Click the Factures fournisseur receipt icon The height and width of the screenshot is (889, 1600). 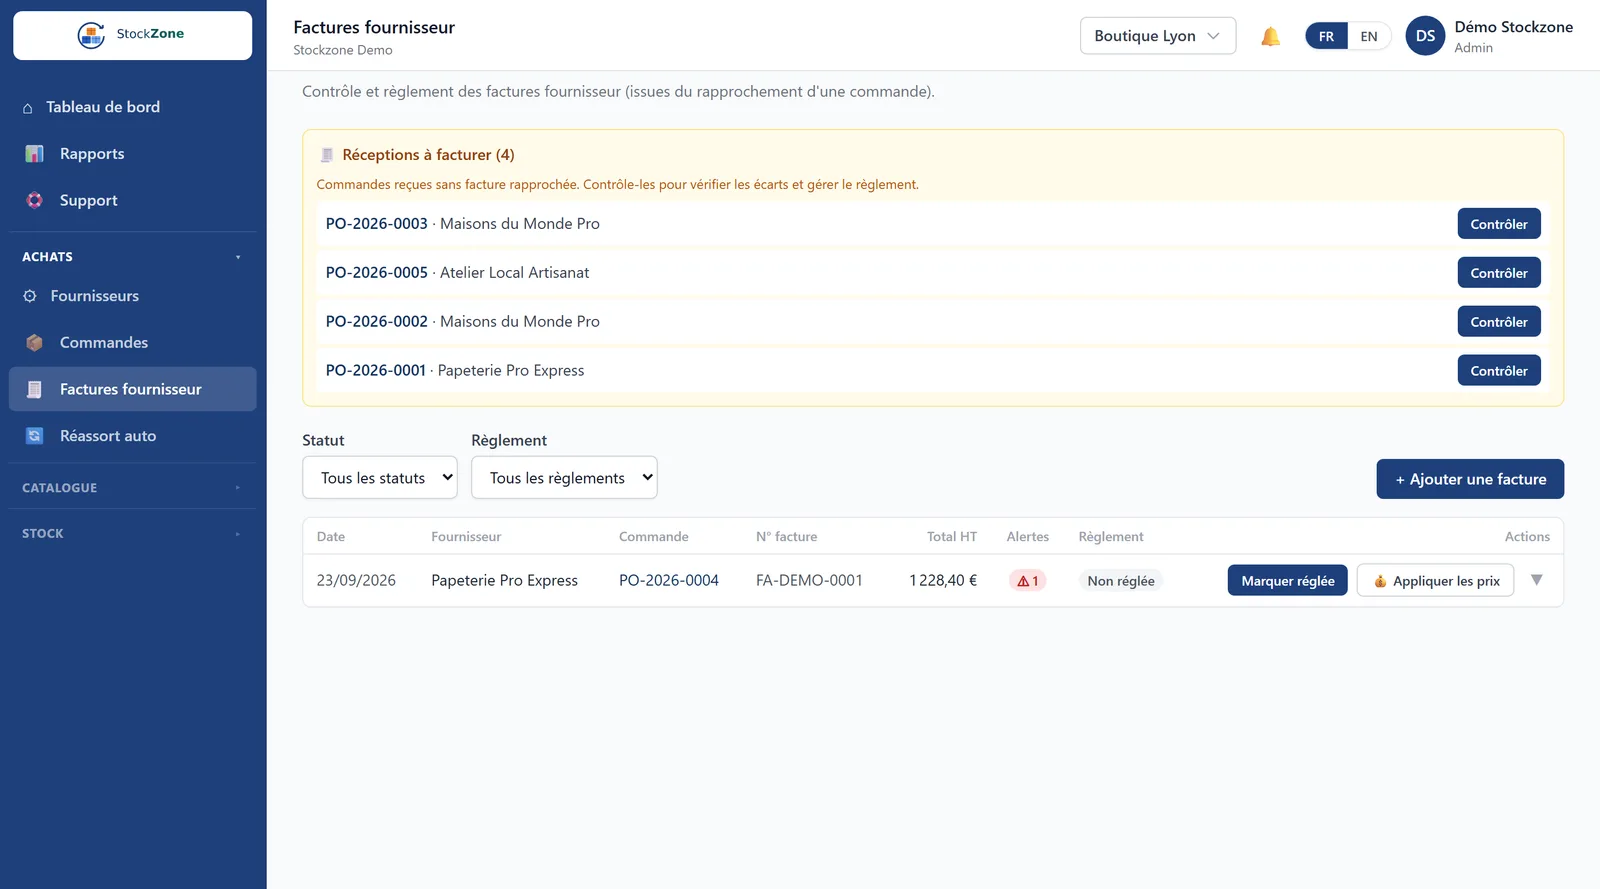tap(35, 389)
